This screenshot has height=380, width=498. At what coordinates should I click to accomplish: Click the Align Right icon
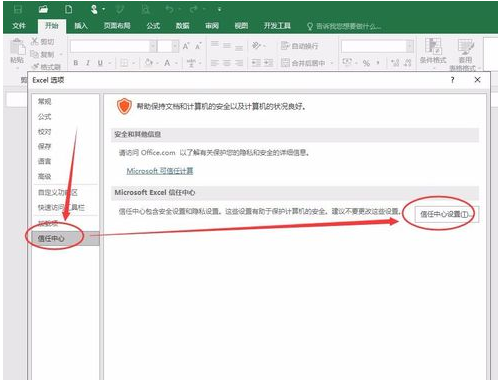(239, 62)
